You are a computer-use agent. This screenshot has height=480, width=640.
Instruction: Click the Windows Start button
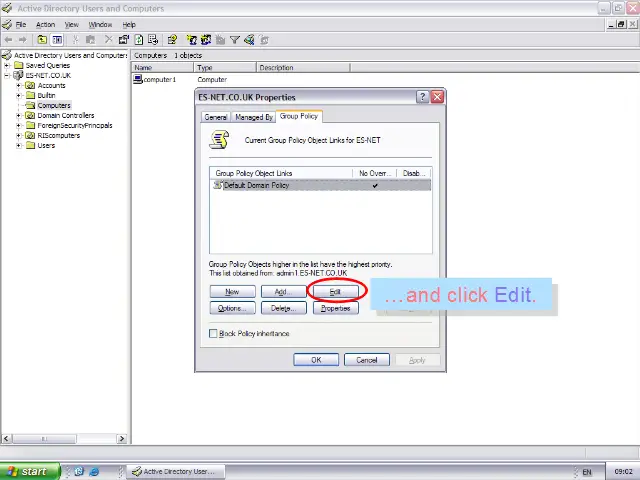pyautogui.click(x=29, y=471)
